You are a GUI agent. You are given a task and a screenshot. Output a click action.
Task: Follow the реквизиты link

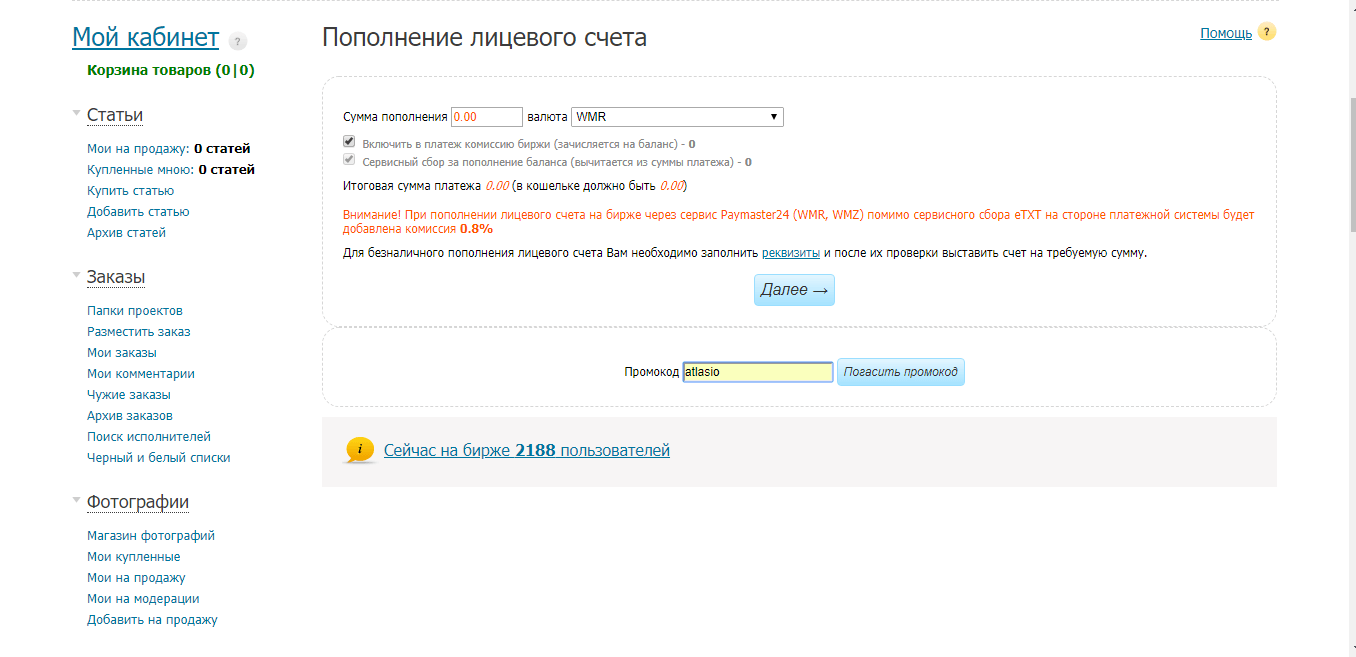click(790, 253)
